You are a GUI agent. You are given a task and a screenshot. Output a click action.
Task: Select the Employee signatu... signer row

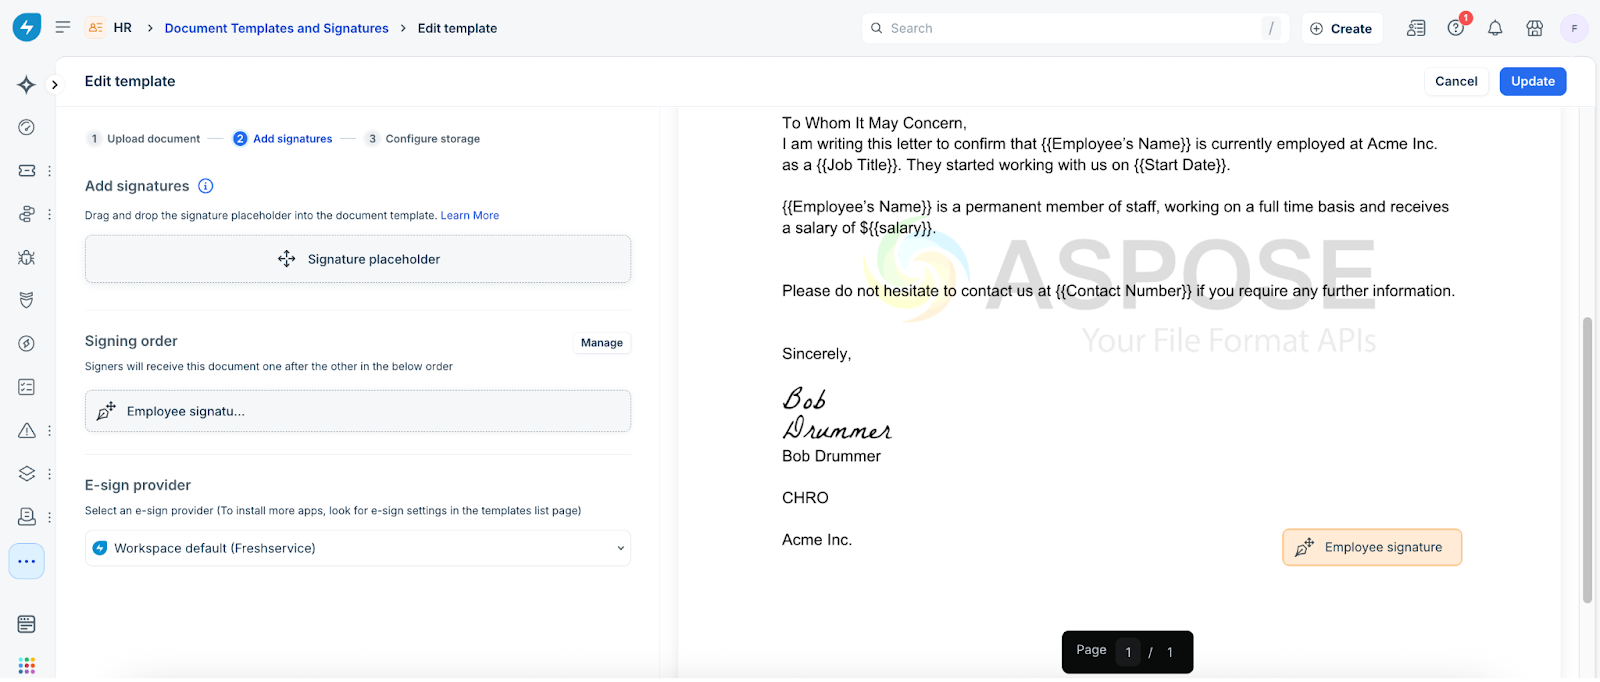point(358,411)
